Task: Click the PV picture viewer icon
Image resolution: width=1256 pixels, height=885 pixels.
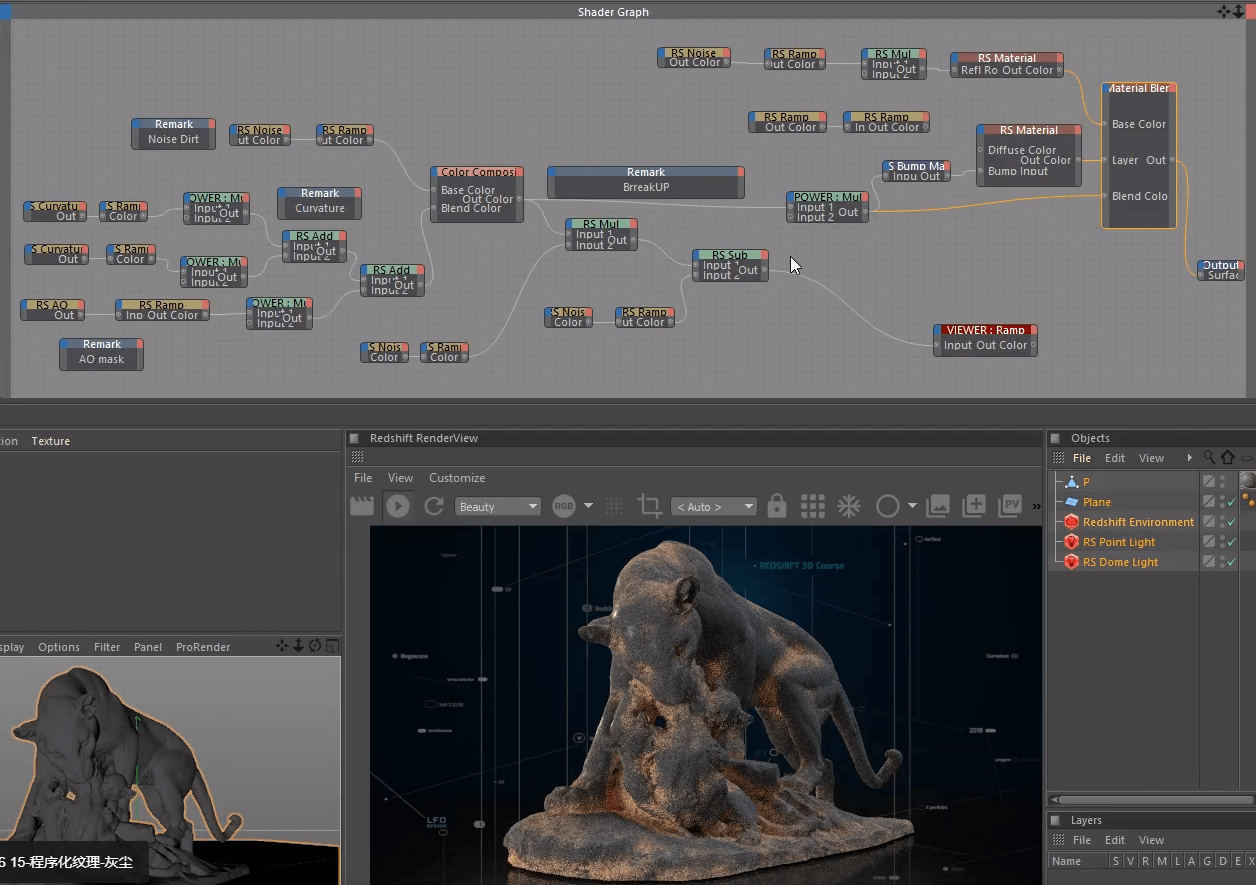Action: click(x=1010, y=507)
